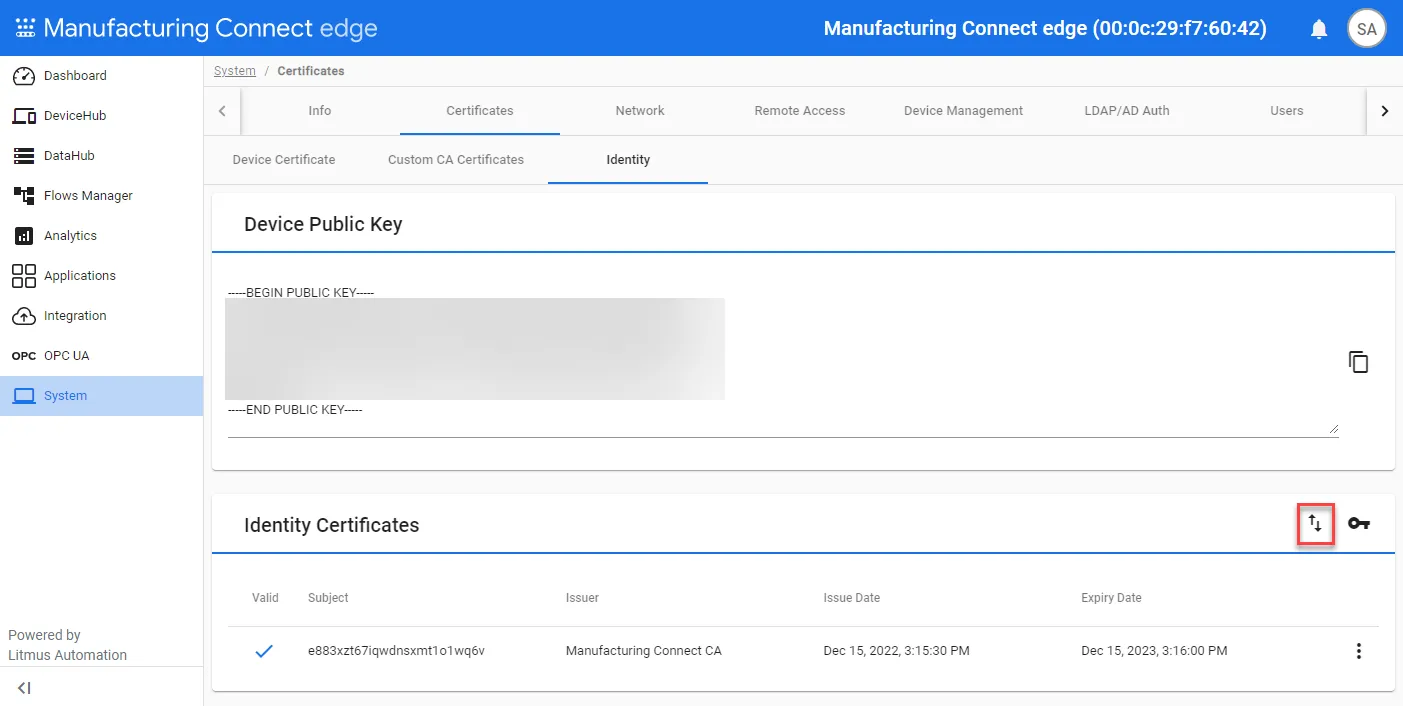Open Custom CA Certificates sub-tab
The height and width of the screenshot is (706, 1403).
456,160
